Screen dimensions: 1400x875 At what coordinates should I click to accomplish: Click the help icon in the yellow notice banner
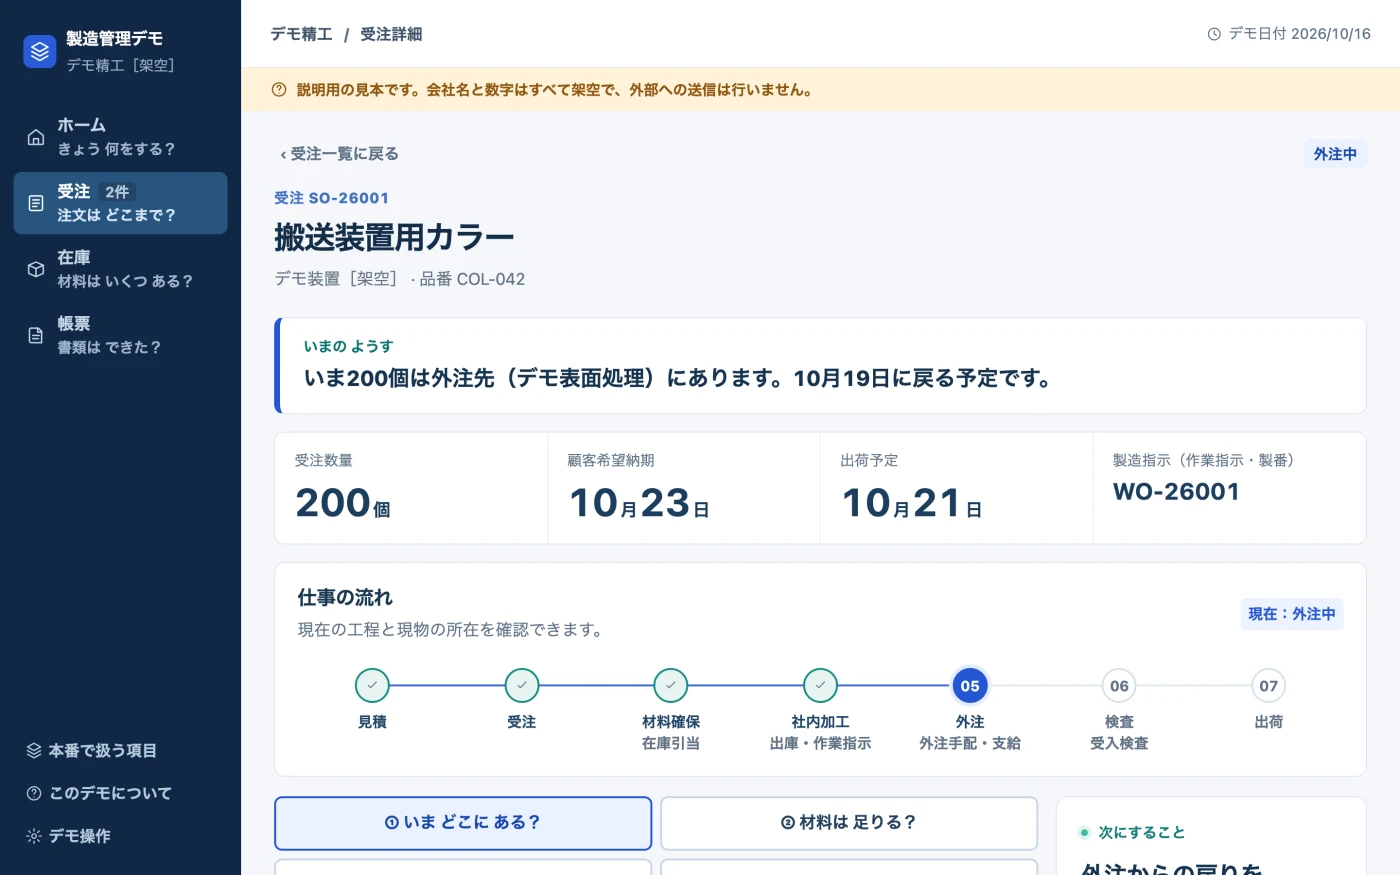279,90
